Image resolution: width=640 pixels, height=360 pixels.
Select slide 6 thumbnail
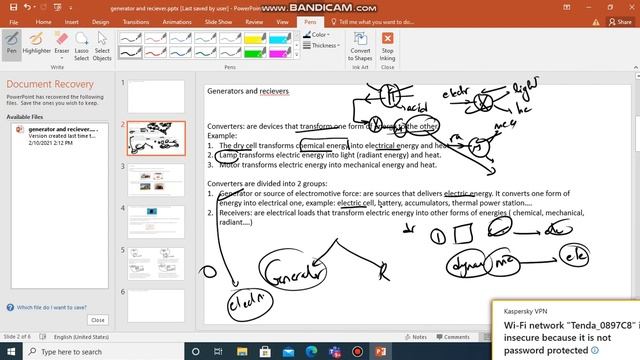[x=156, y=306]
